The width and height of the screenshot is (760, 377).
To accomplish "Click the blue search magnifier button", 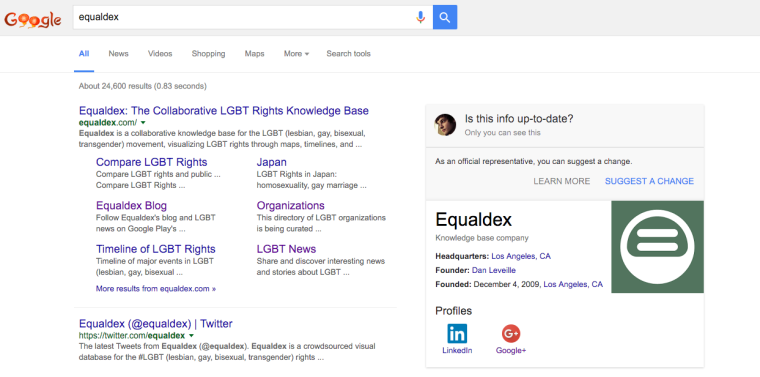I will (445, 17).
